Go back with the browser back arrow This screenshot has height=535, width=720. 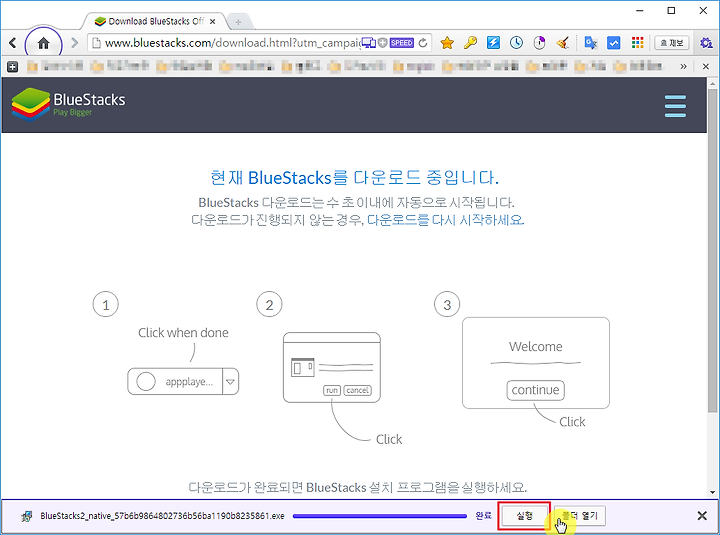(x=12, y=43)
